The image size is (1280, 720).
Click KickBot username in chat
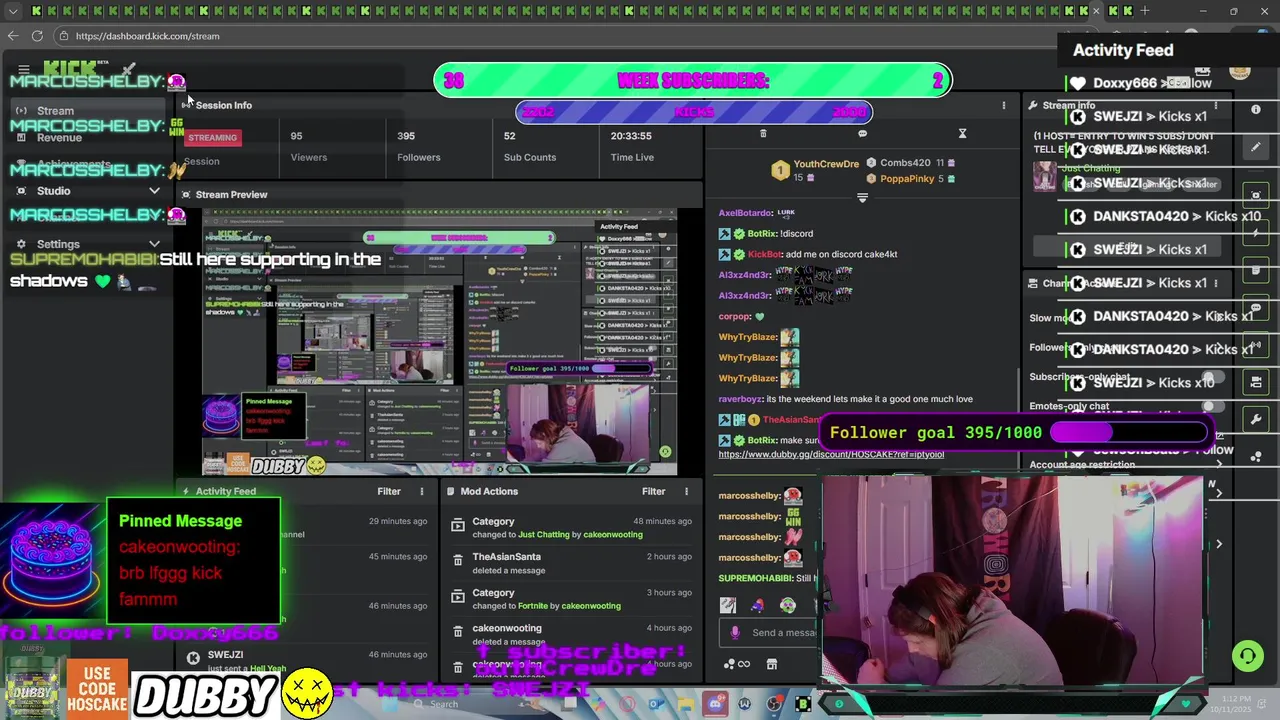click(764, 254)
